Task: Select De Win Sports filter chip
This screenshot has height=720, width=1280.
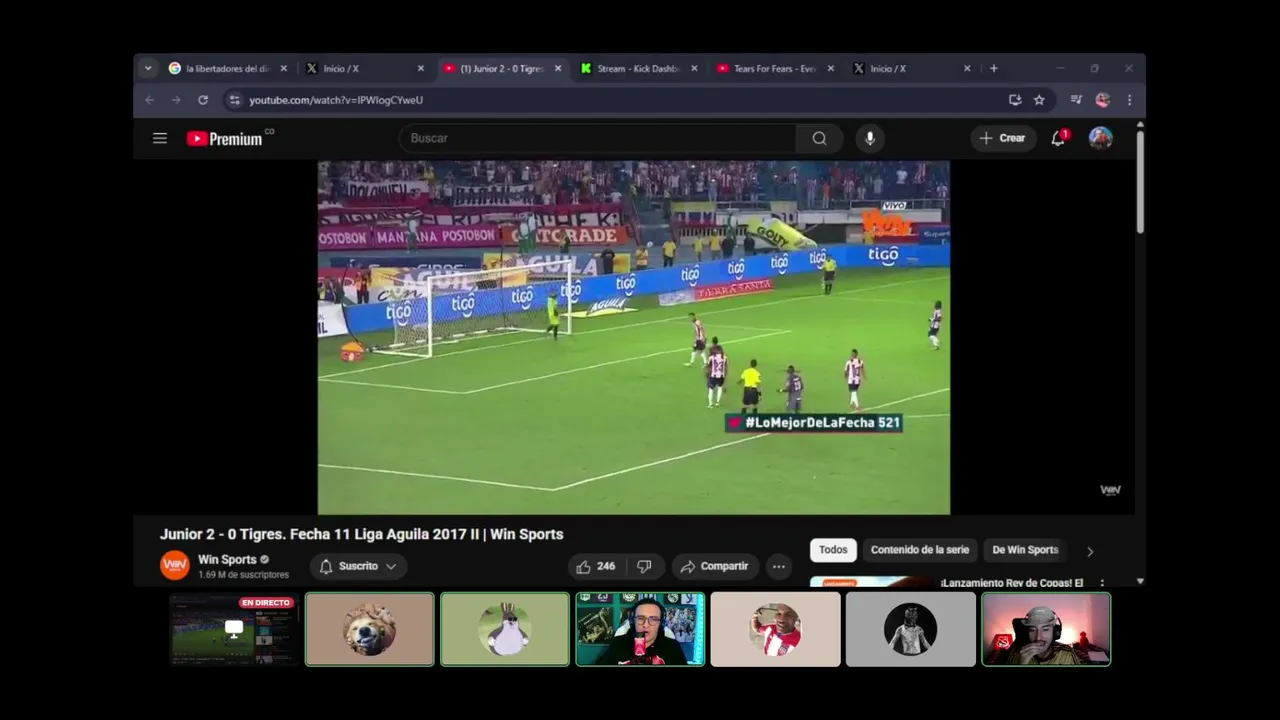Action: 1025,550
